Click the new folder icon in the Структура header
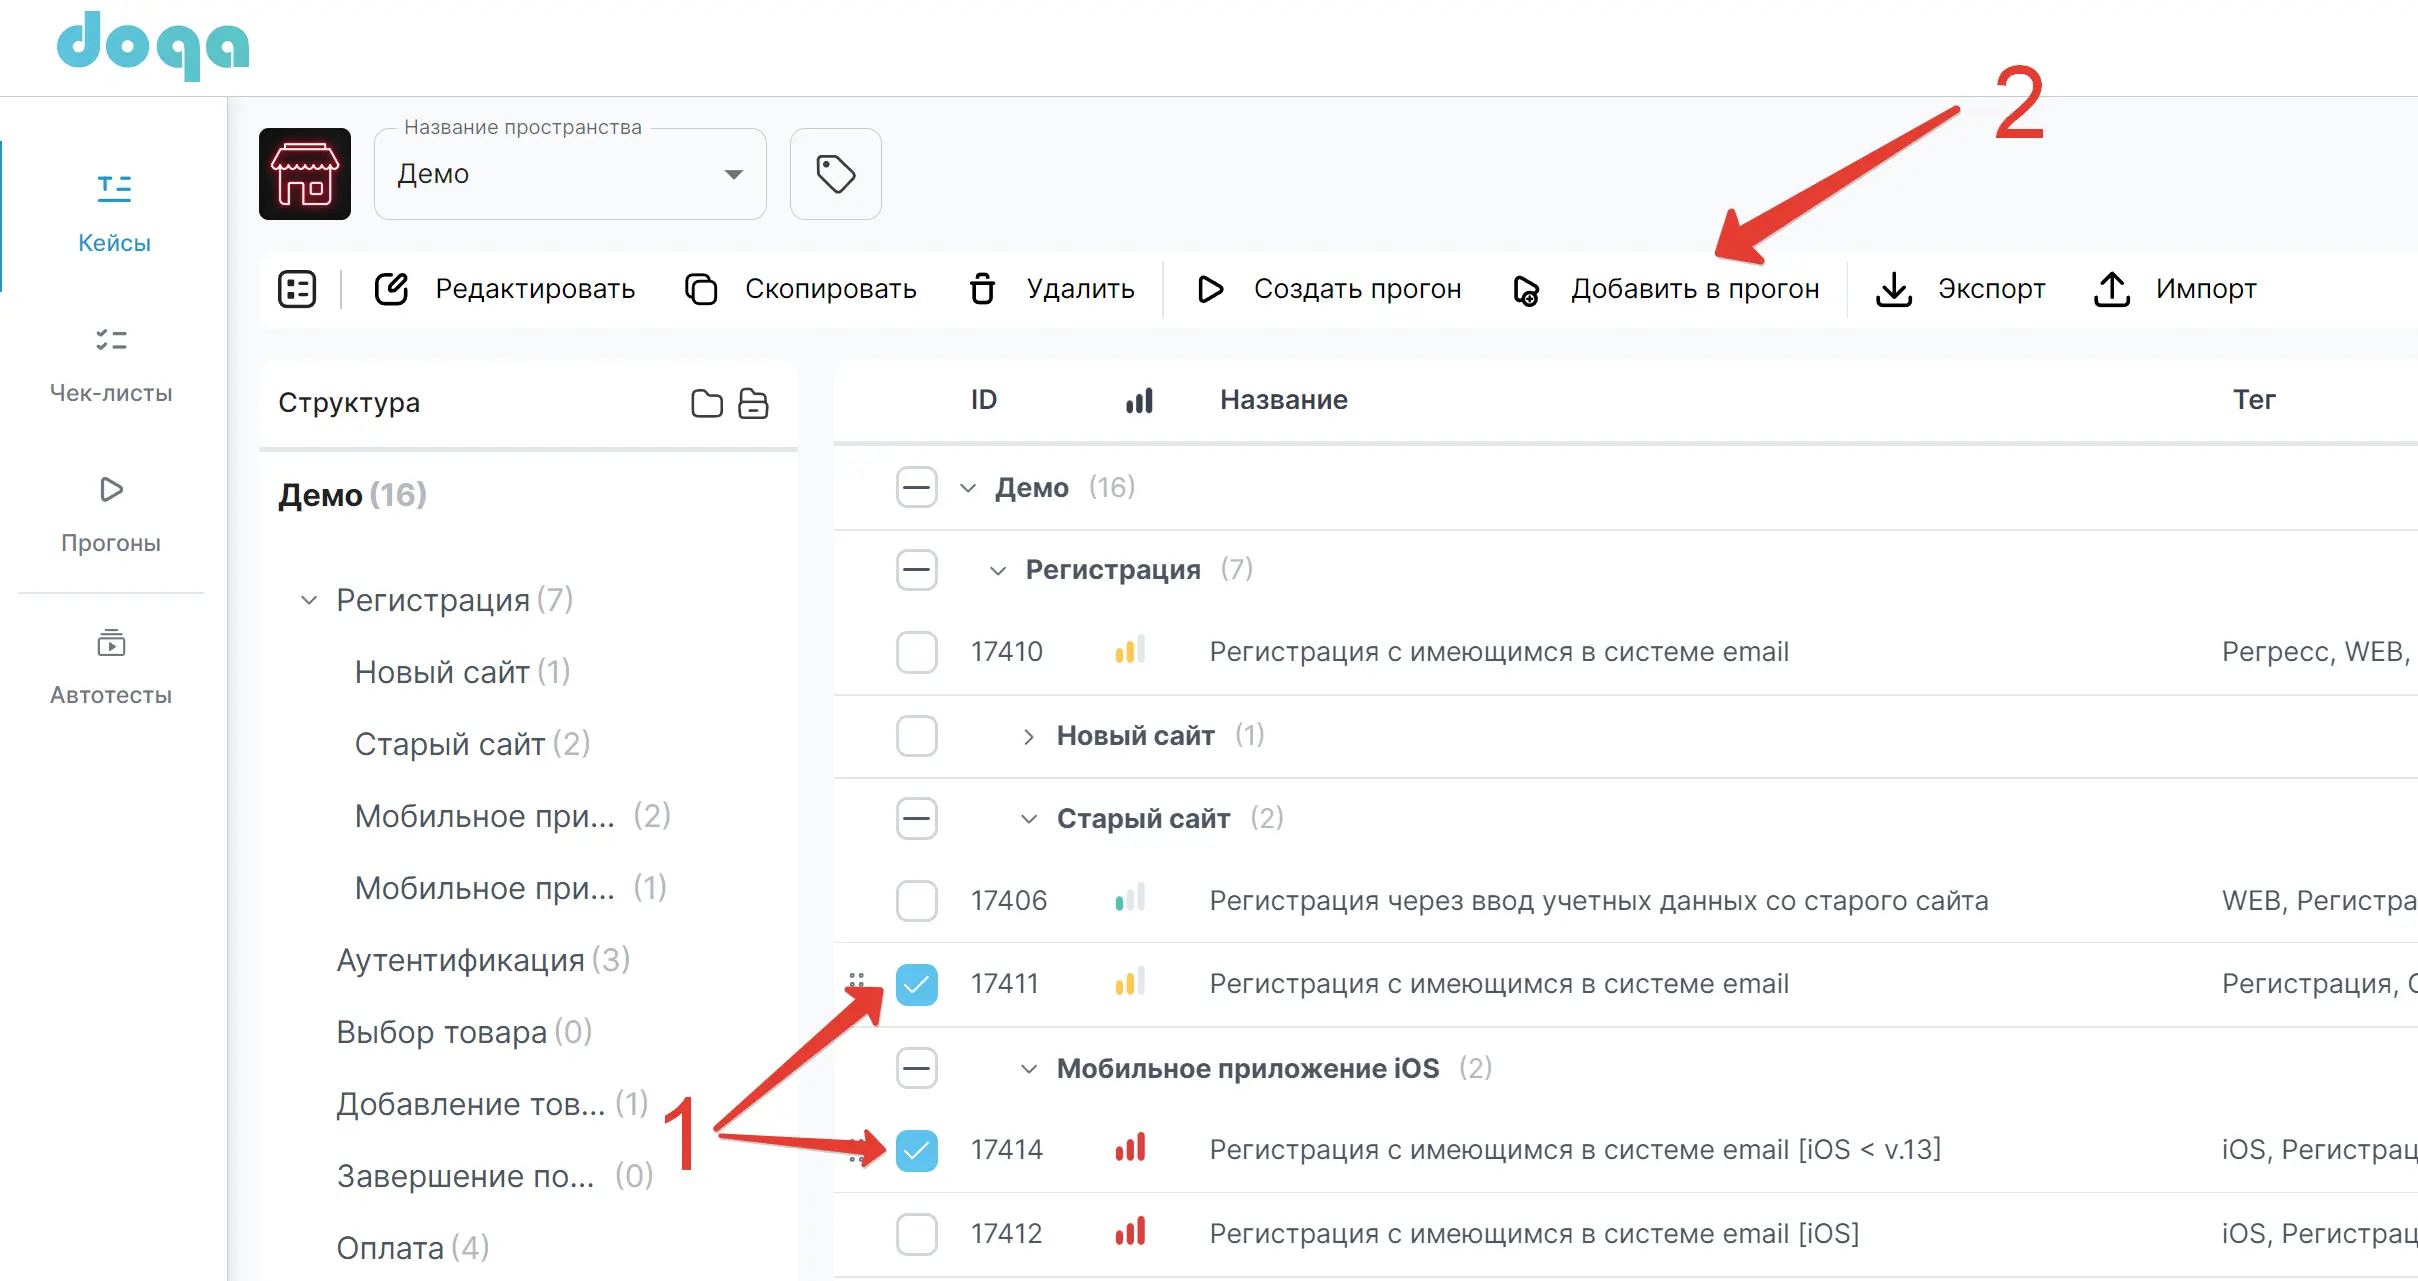Viewport: 2418px width, 1281px height. click(x=707, y=403)
